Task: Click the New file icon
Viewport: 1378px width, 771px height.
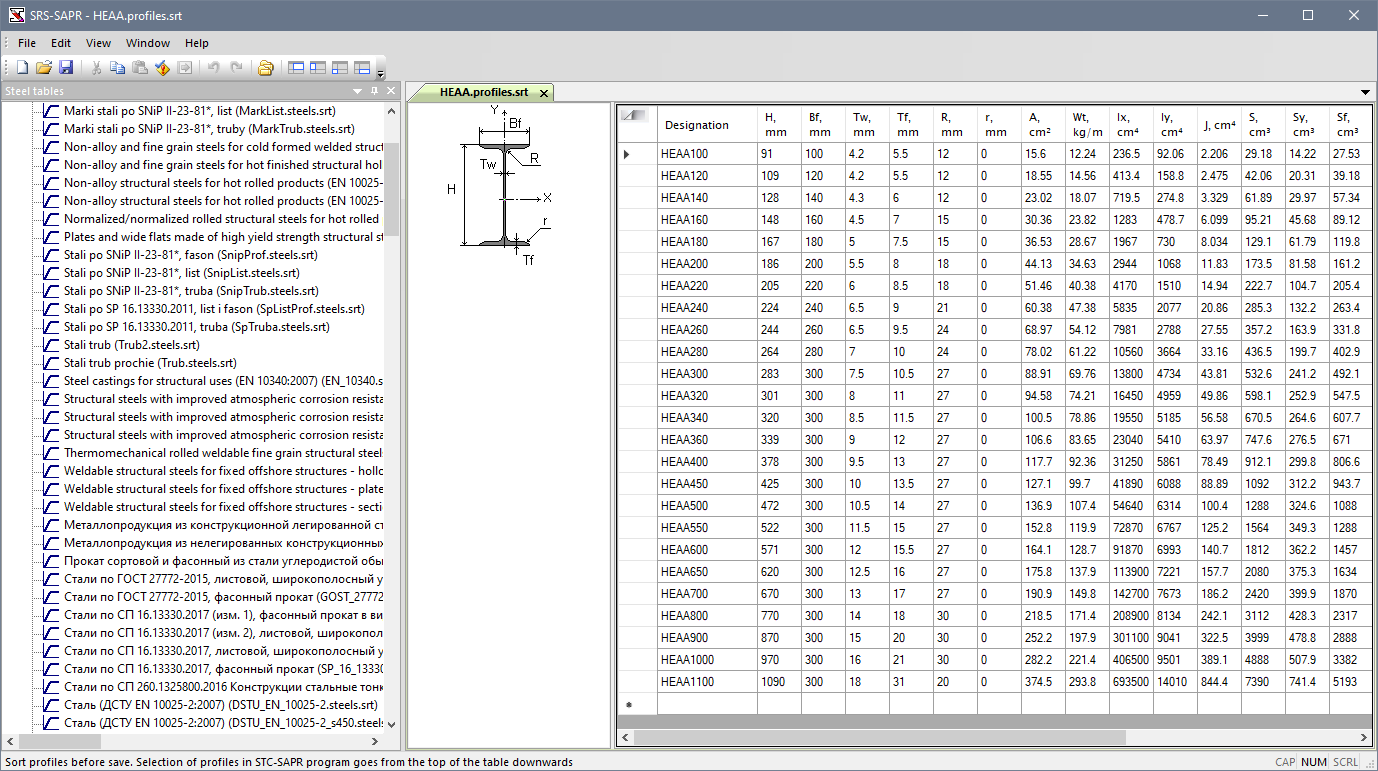Action: coord(22,68)
